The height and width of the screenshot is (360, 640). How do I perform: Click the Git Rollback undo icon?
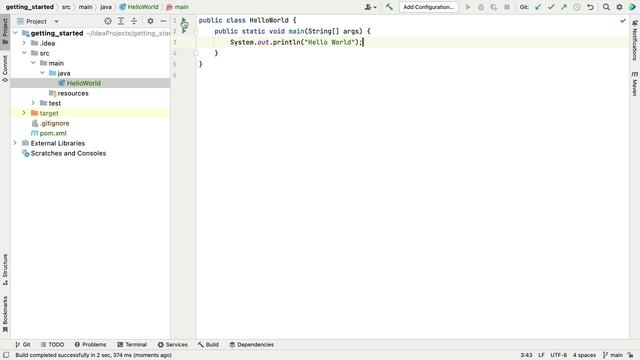590,7
